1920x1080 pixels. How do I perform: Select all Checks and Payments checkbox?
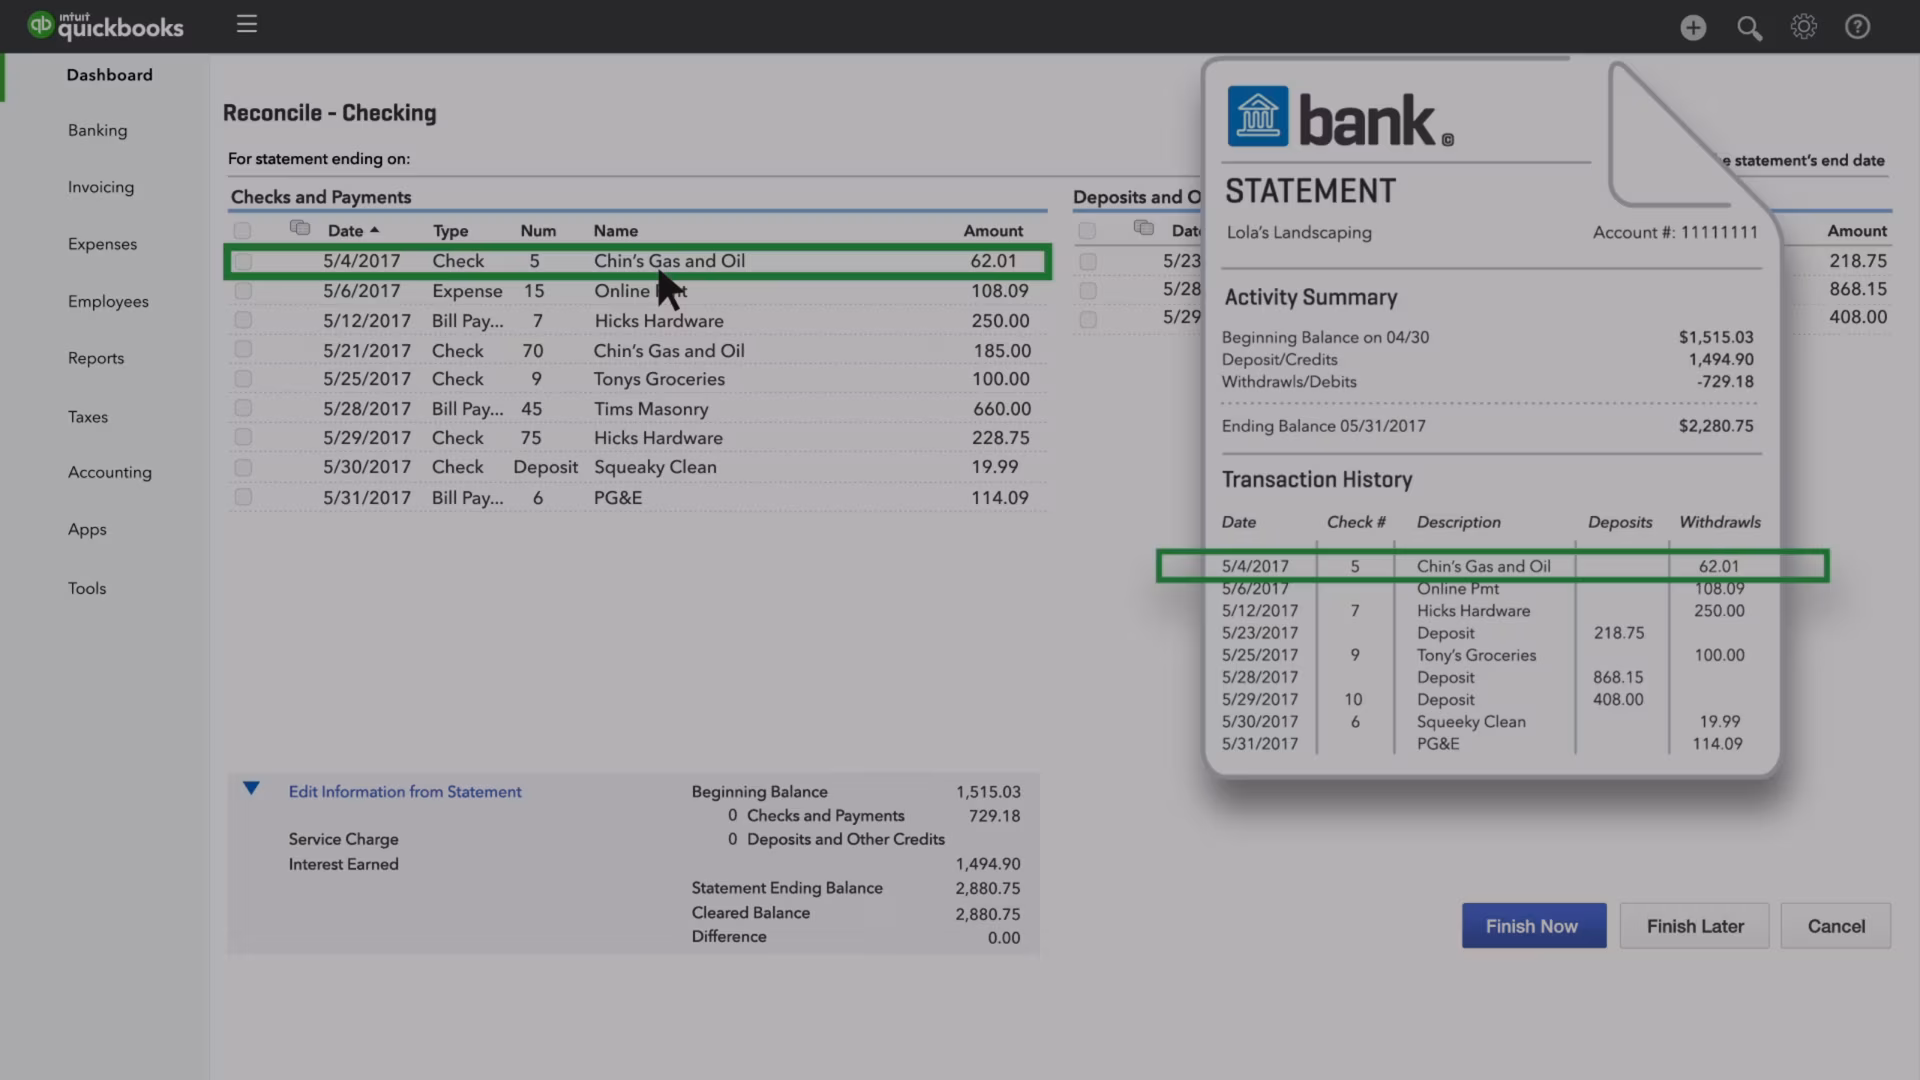[x=243, y=231]
